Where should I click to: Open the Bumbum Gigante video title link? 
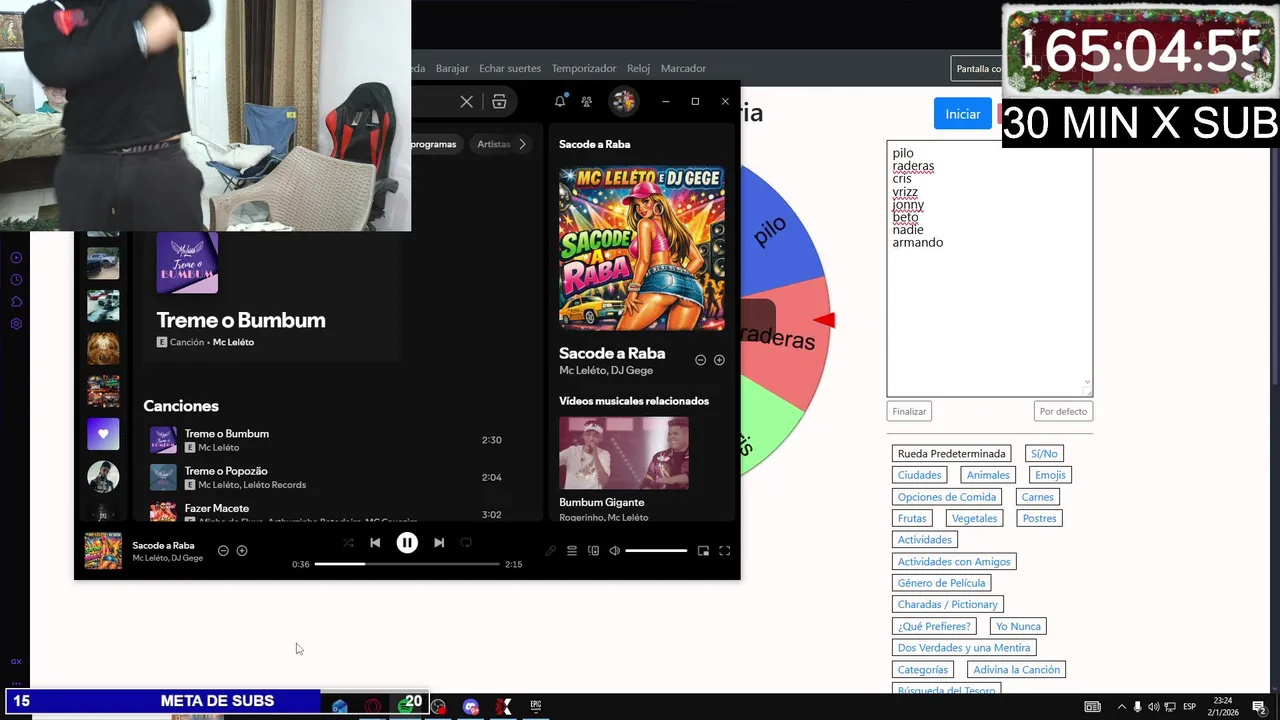tap(602, 502)
